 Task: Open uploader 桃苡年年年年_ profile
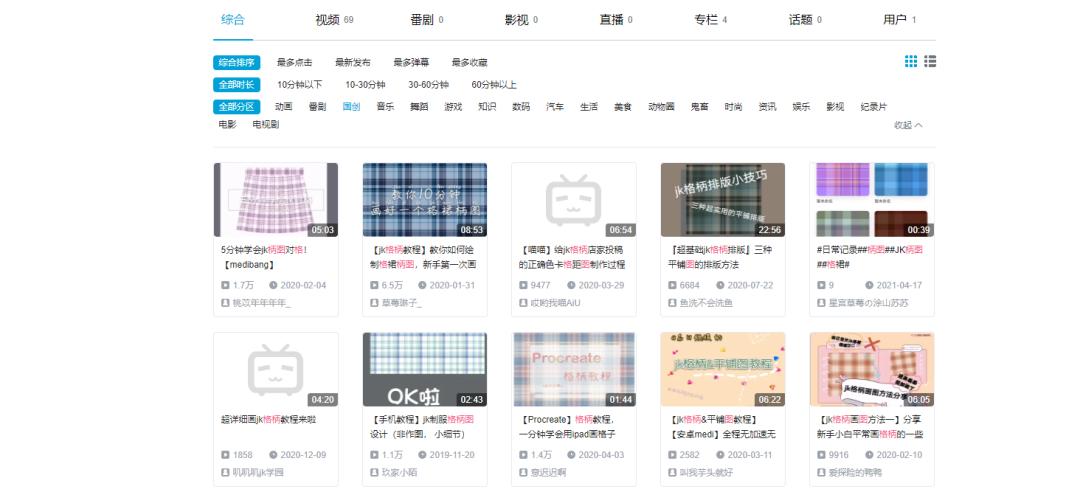(262, 303)
